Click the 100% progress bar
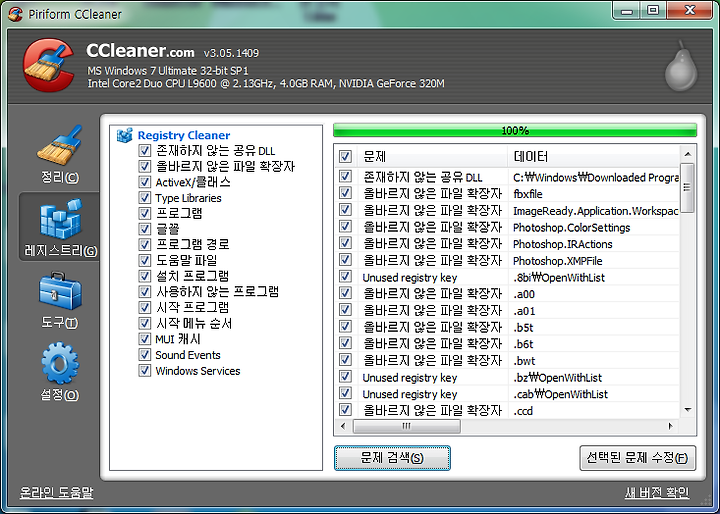Image resolution: width=720 pixels, height=514 pixels. point(515,130)
